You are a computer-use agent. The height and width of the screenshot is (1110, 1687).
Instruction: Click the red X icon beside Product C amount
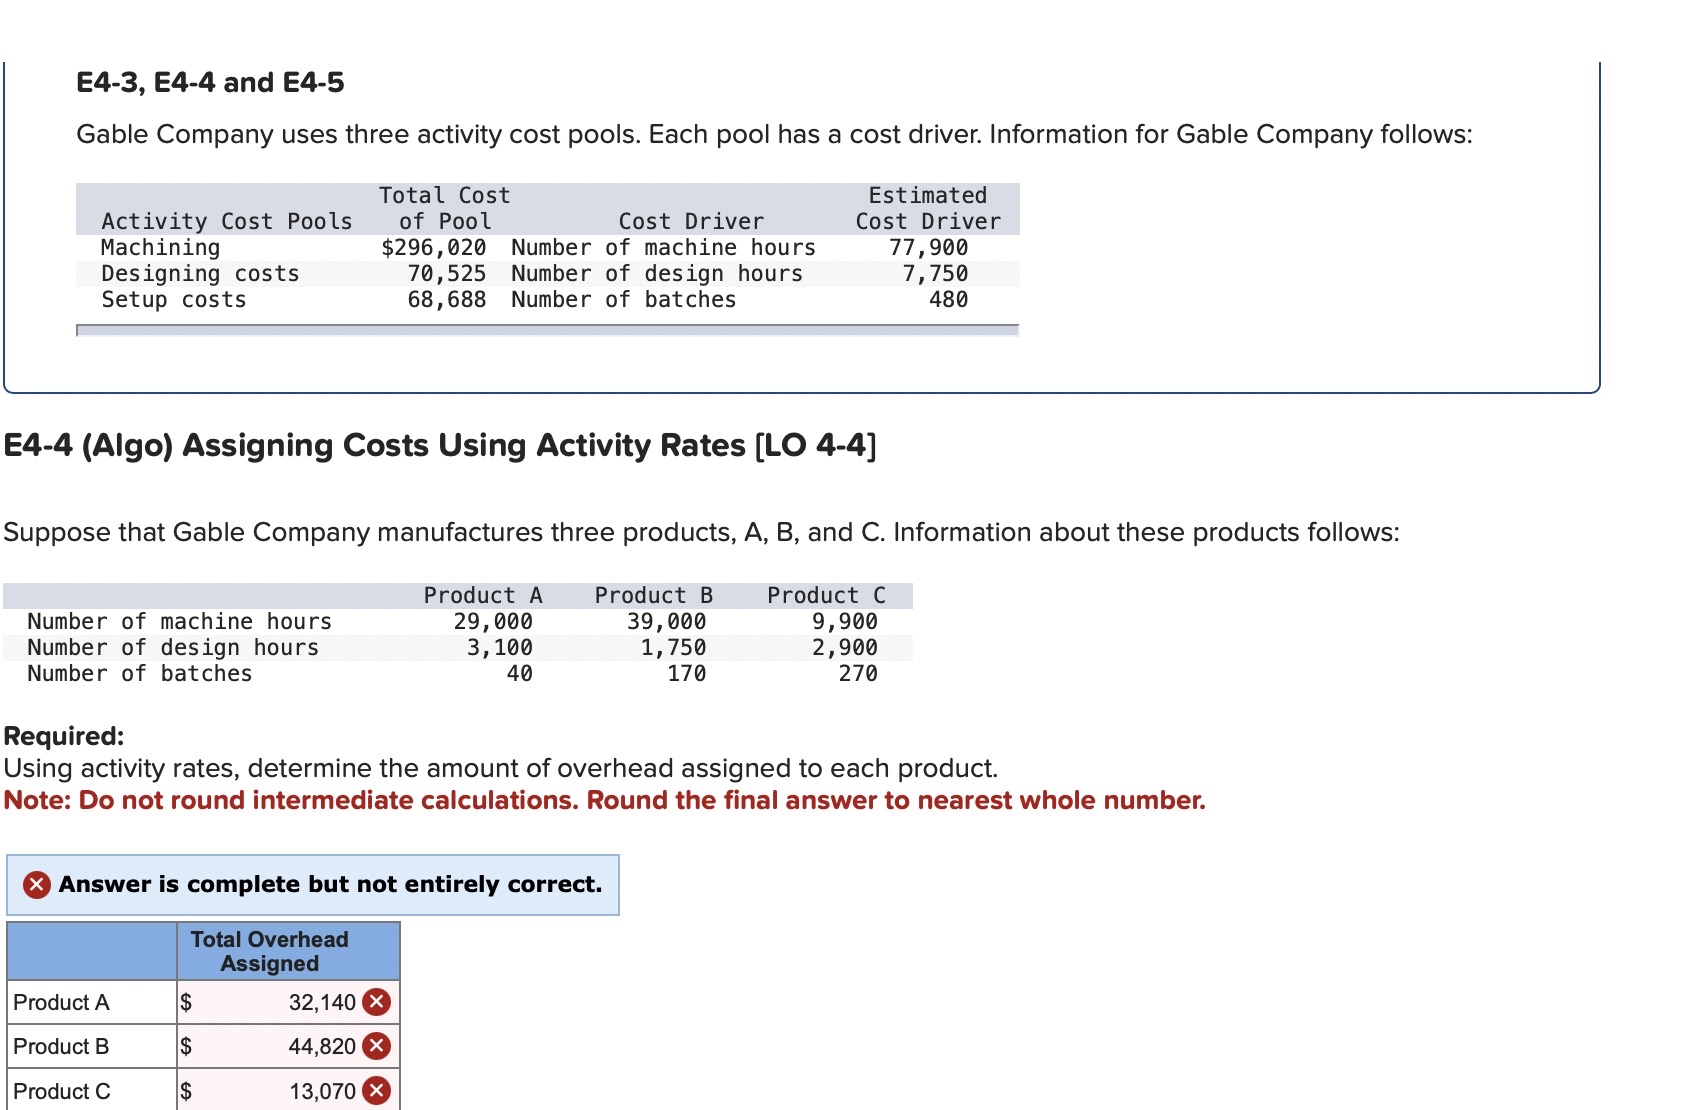pos(375,1090)
